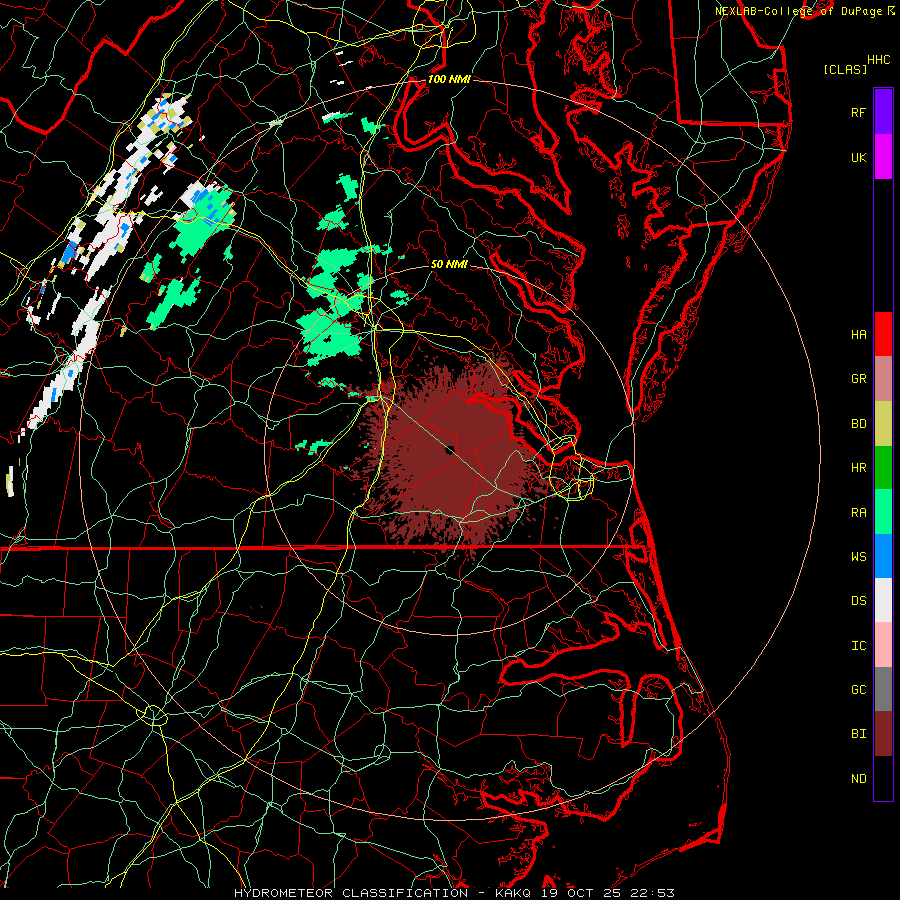This screenshot has height=900, width=900.
Task: Select the IC light pink legend swatch
Action: click(x=883, y=645)
